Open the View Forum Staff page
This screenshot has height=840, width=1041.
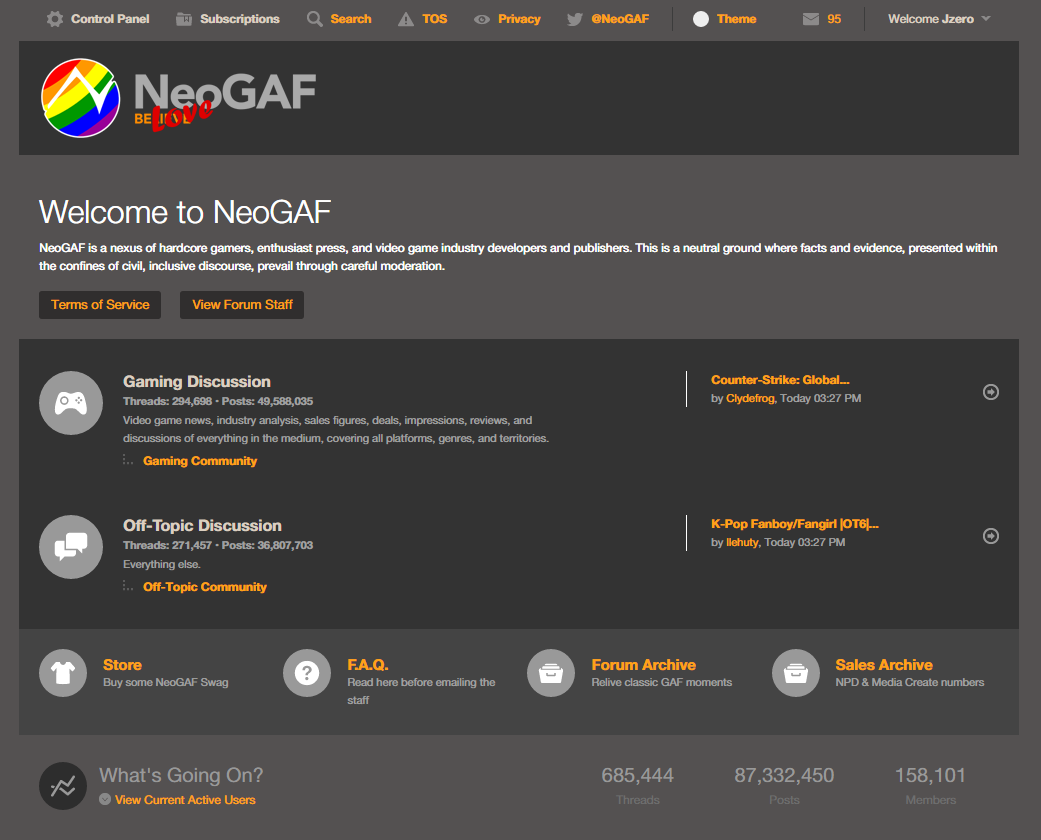tap(241, 305)
